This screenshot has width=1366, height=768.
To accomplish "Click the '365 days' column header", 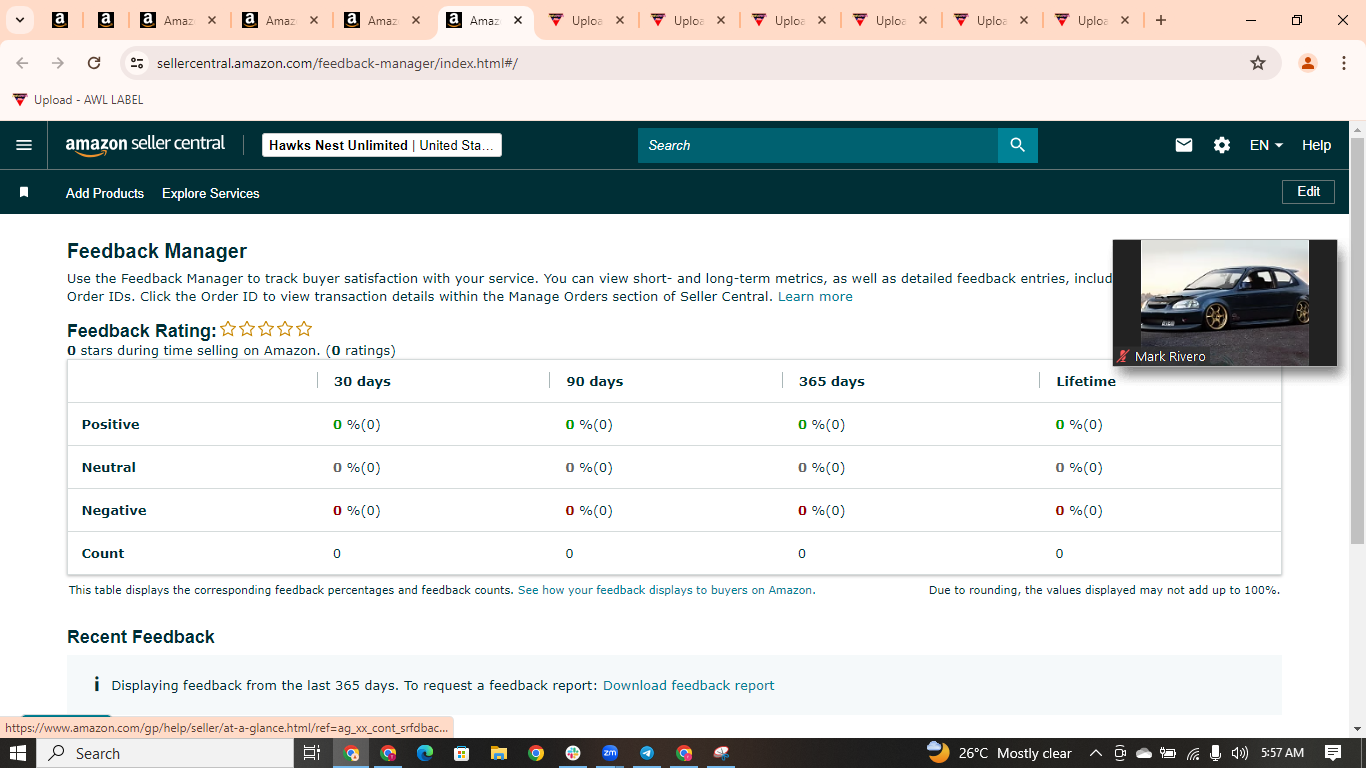I will [x=832, y=381].
